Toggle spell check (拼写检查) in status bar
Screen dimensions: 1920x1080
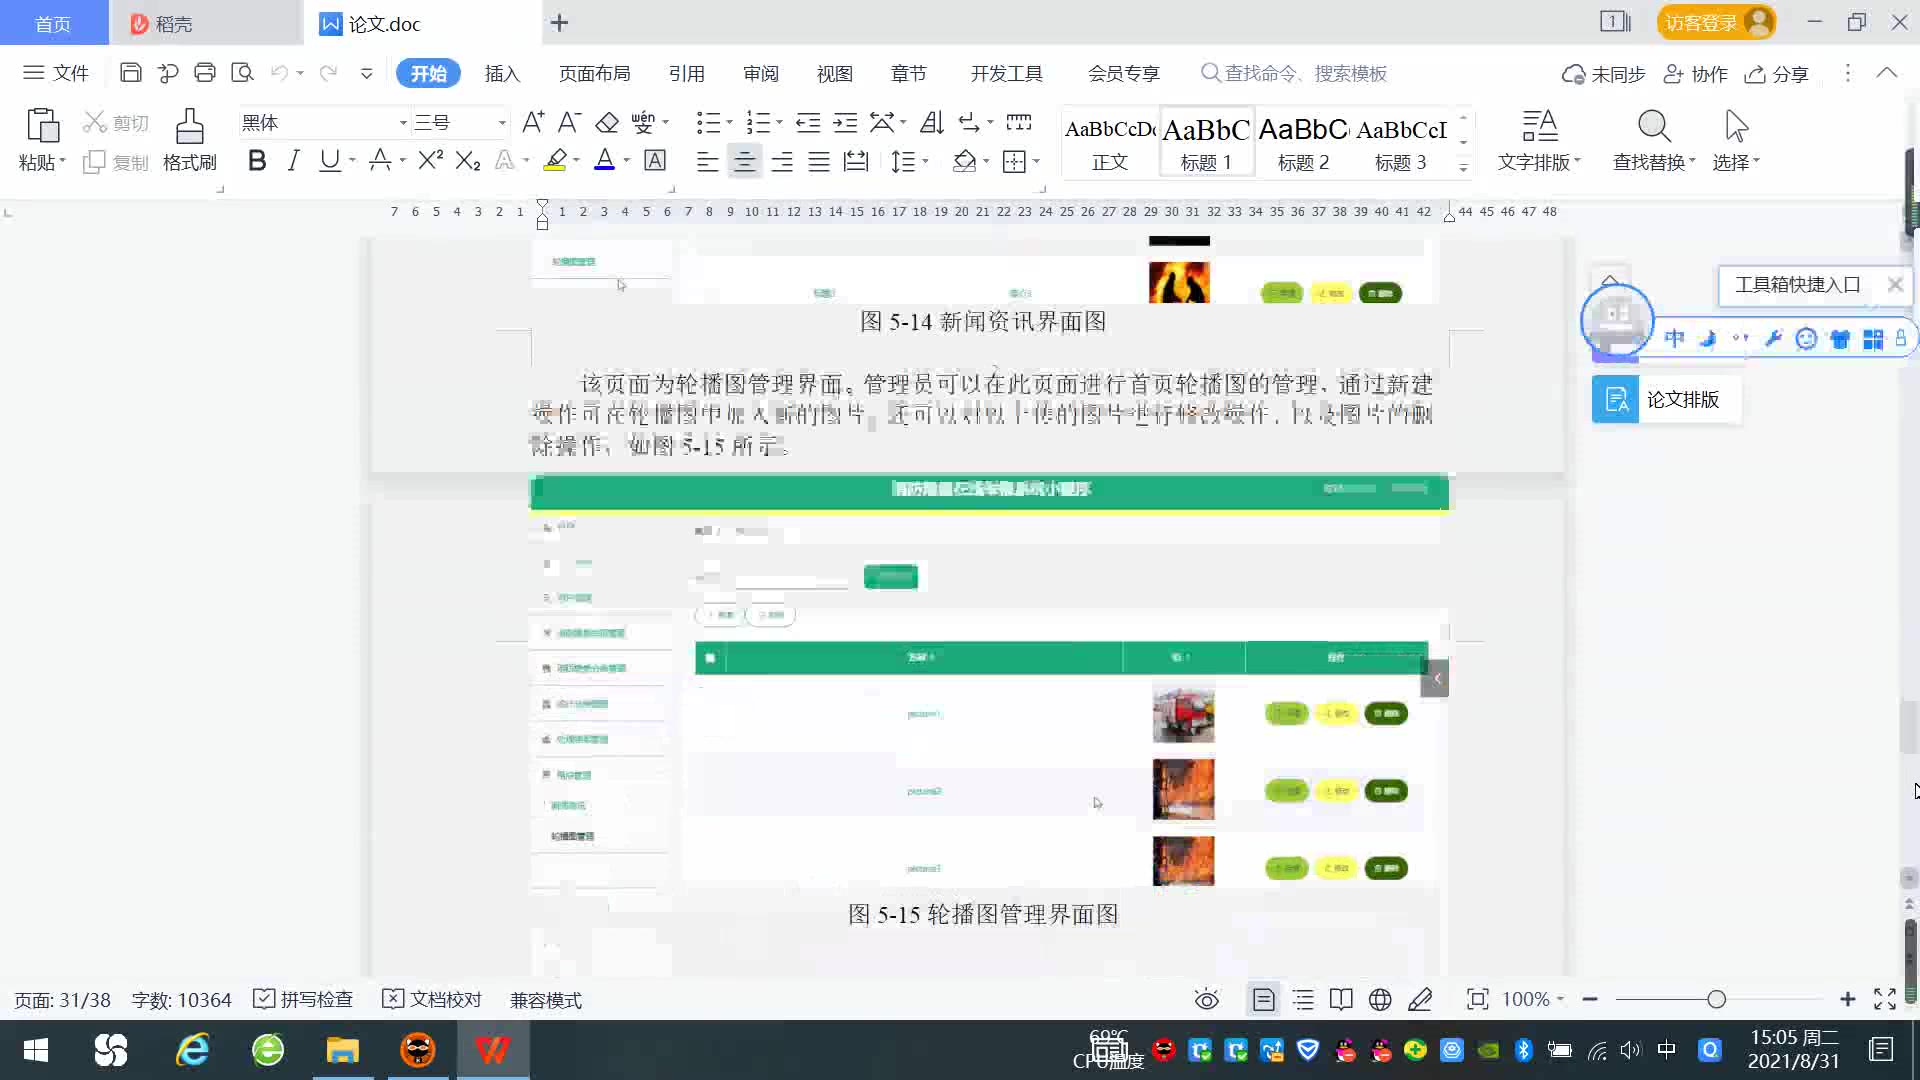click(303, 999)
